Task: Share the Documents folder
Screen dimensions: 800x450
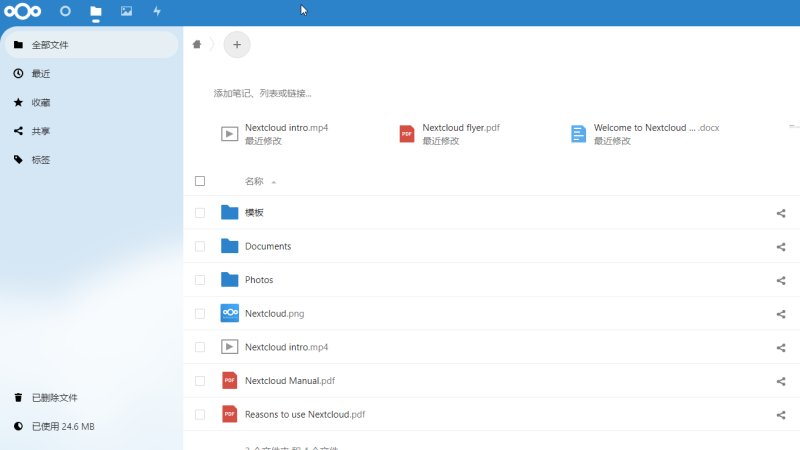Action: tap(781, 247)
